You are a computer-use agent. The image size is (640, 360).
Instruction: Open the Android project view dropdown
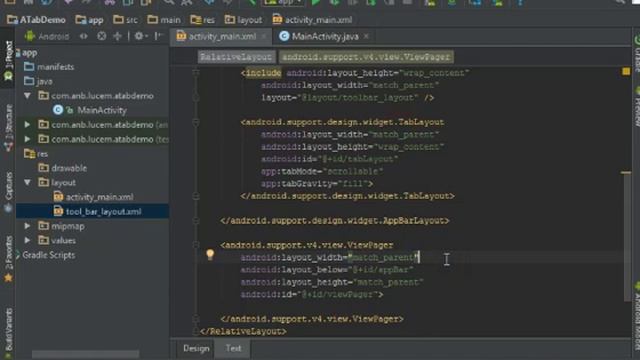click(x=47, y=36)
